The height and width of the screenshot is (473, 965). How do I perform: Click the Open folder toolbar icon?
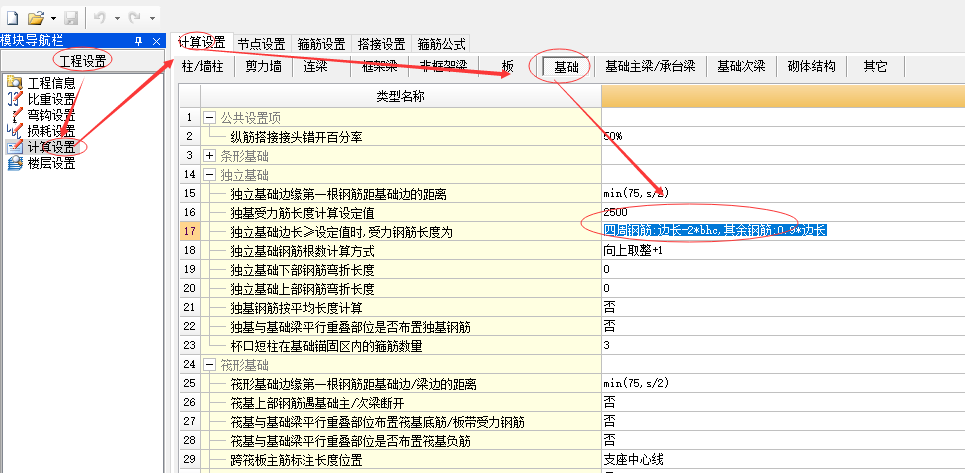click(35, 18)
